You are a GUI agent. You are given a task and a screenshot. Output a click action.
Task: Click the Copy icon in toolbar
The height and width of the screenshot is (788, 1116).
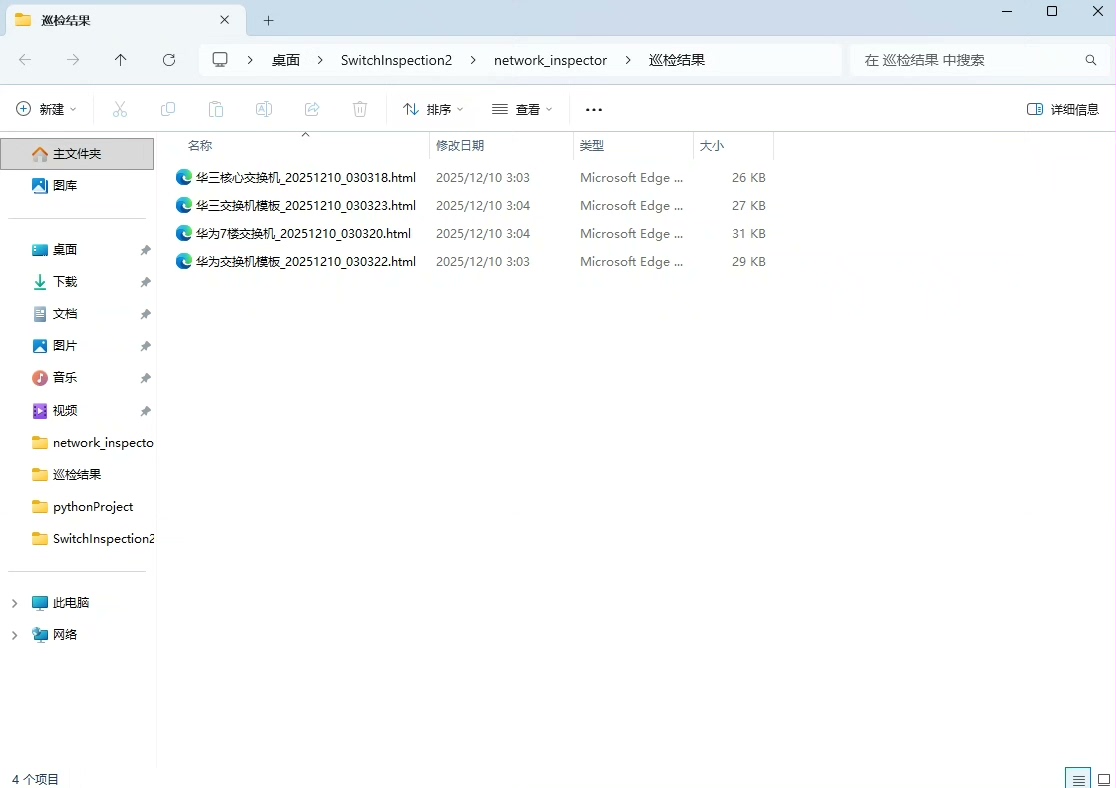(168, 109)
